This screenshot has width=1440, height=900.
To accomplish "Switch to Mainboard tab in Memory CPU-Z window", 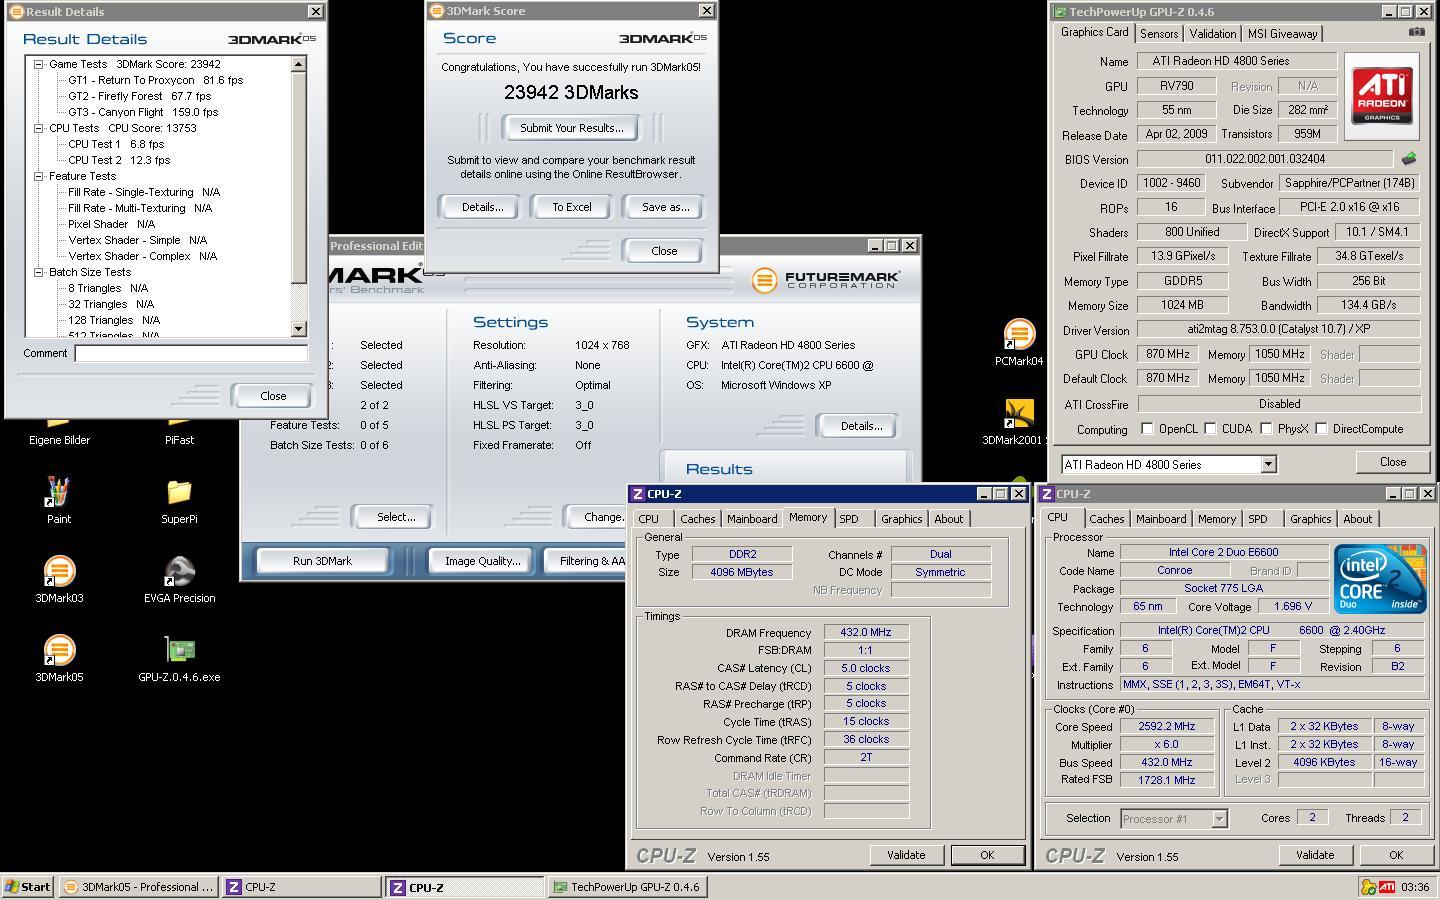I will (x=752, y=519).
